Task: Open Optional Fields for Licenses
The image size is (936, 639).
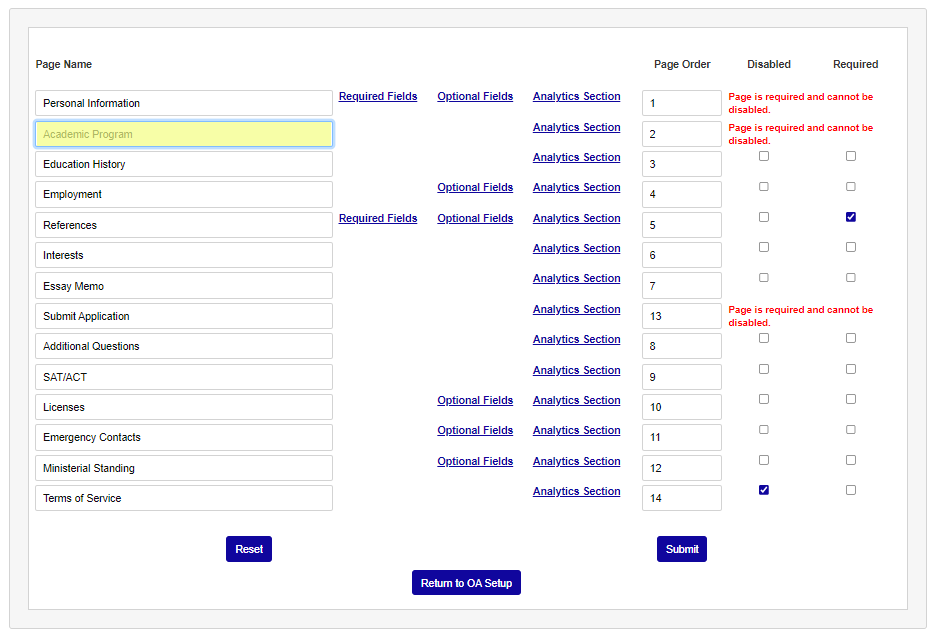Action: [x=475, y=400]
